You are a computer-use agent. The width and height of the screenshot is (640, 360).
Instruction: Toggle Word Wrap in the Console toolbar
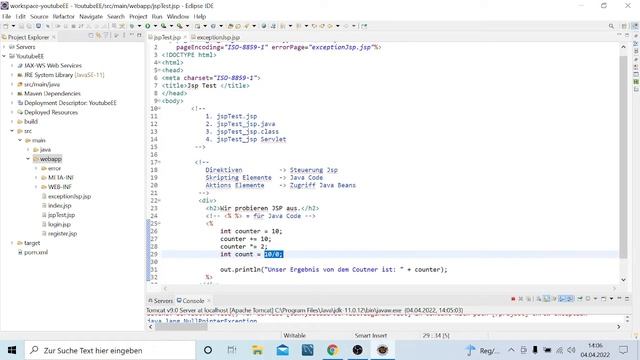[x=554, y=299]
